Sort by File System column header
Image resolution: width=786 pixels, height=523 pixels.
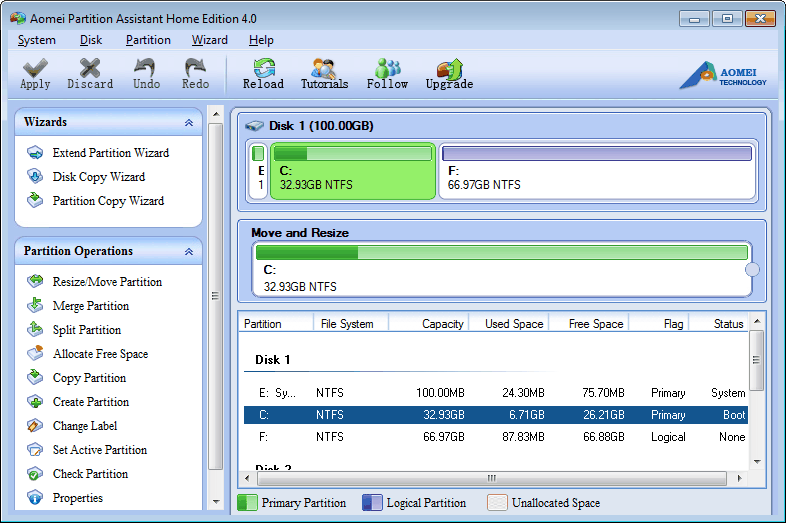tap(351, 324)
